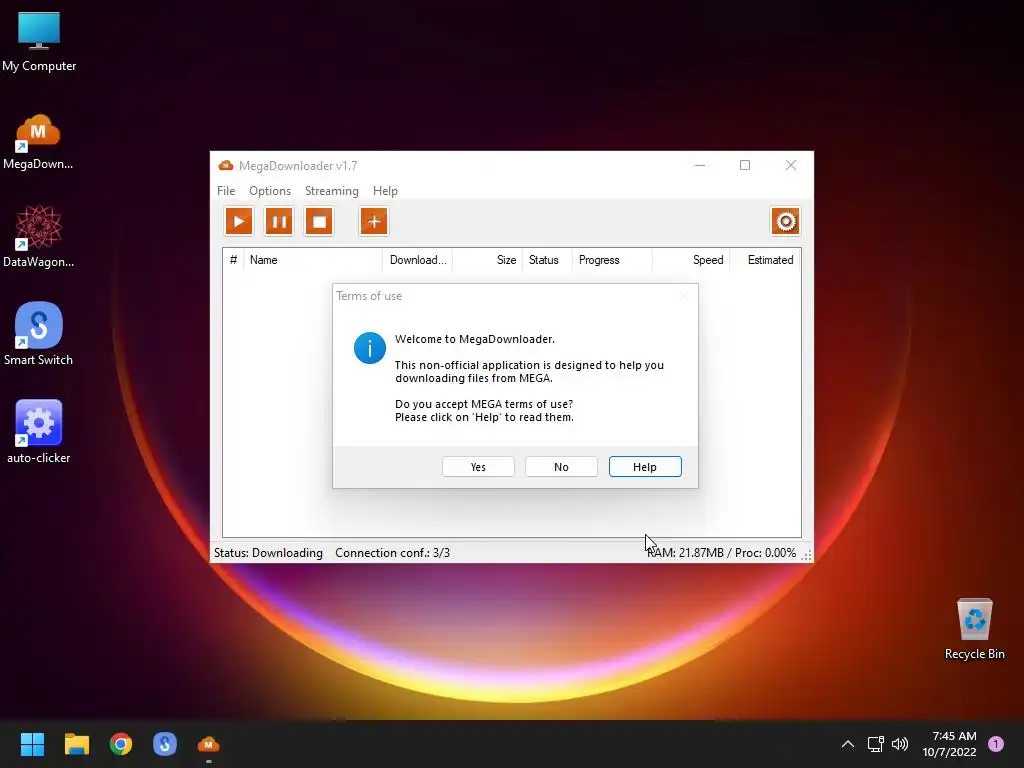Click the Help button in Terms dialog
Viewport: 1024px width, 768px height.
point(645,467)
